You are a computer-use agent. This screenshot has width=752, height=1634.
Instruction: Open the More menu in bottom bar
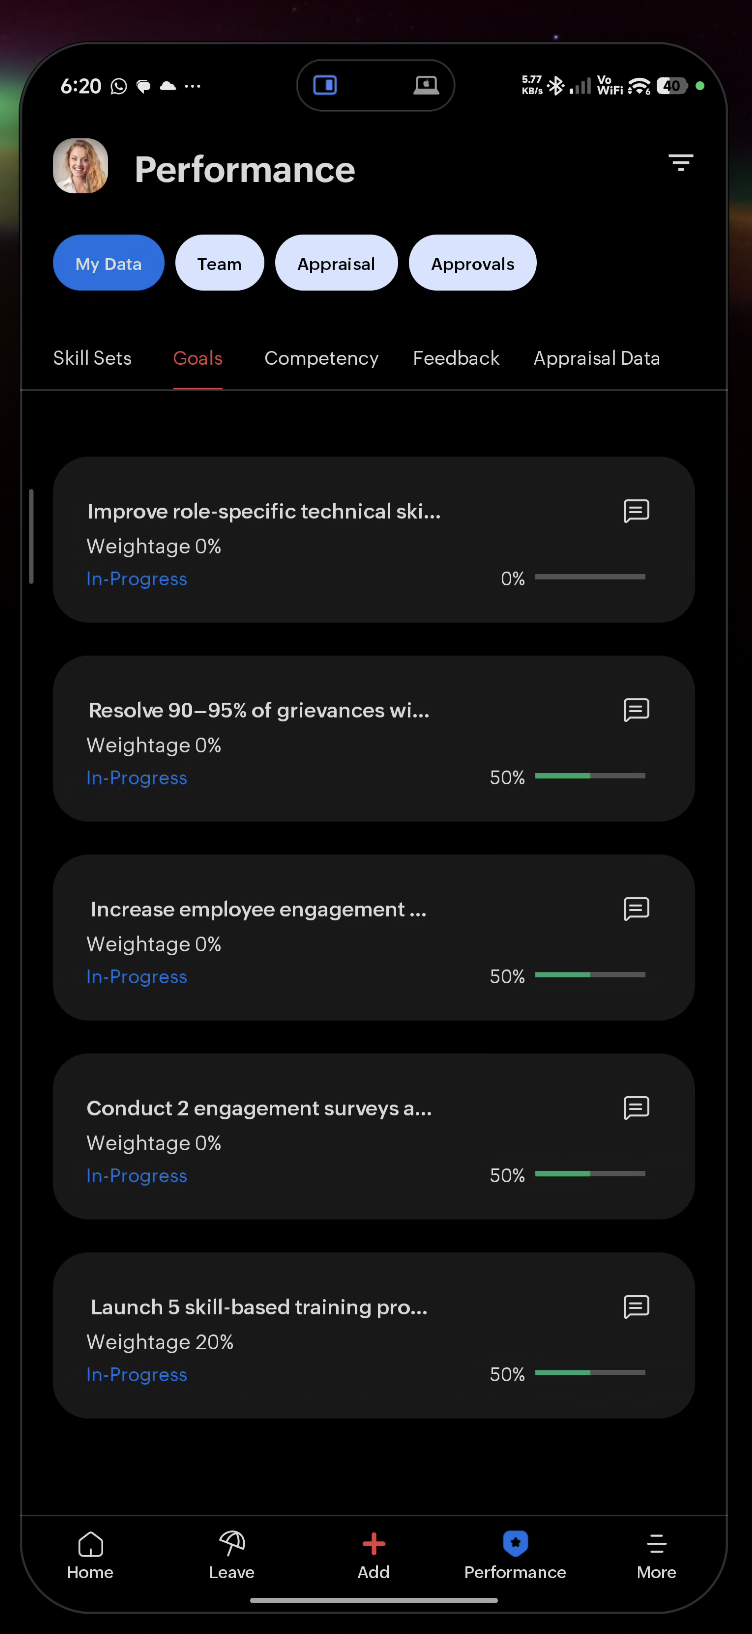point(656,1555)
